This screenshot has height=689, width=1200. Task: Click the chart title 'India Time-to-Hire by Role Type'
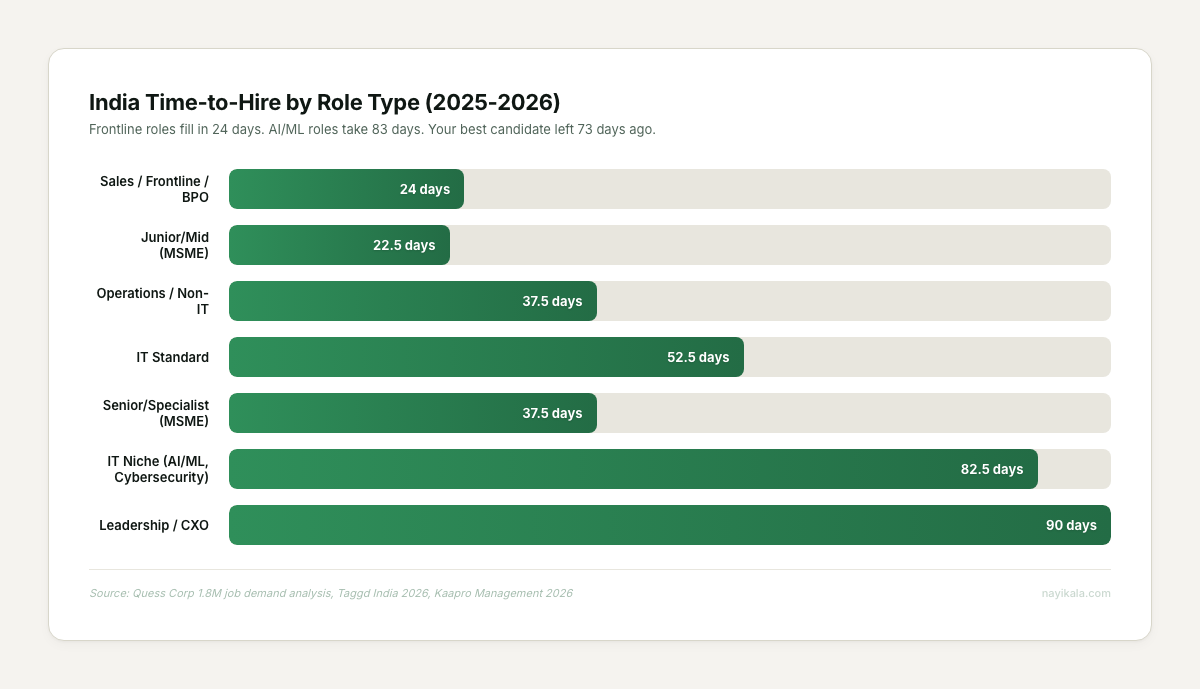click(x=324, y=102)
